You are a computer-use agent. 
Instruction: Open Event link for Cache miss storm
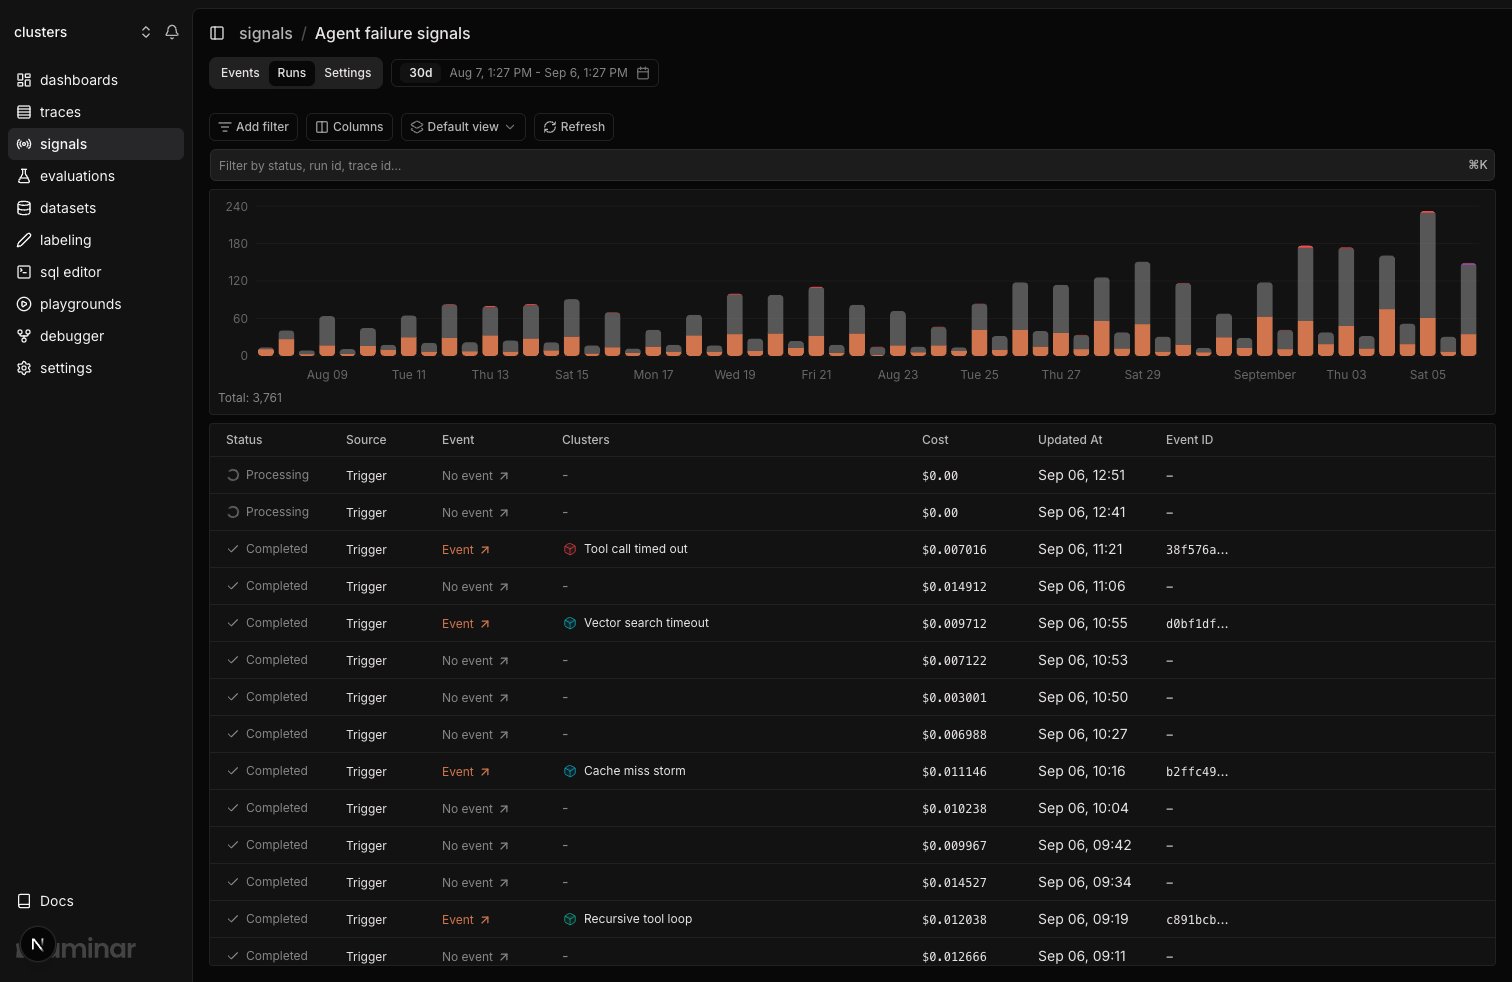pyautogui.click(x=466, y=772)
